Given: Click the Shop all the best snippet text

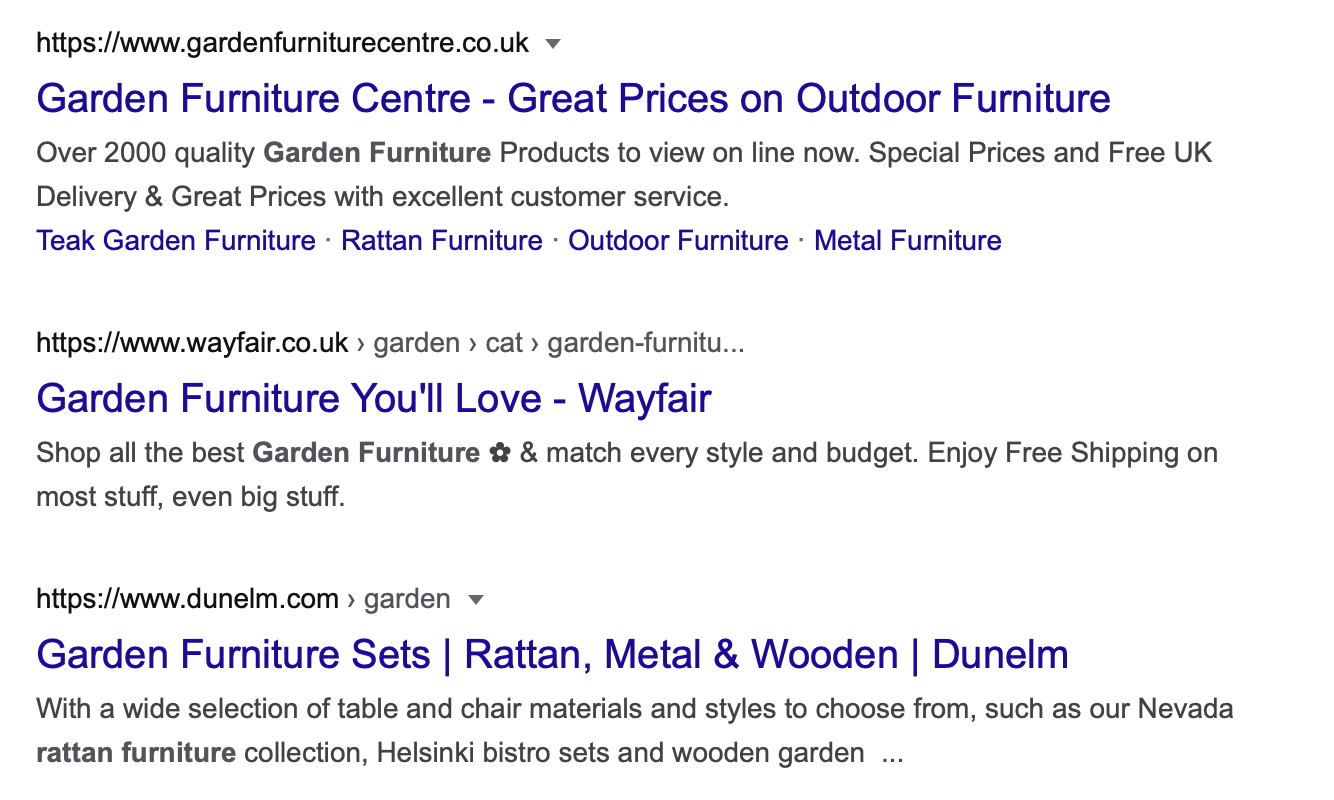Looking at the screenshot, I should pos(627,475).
